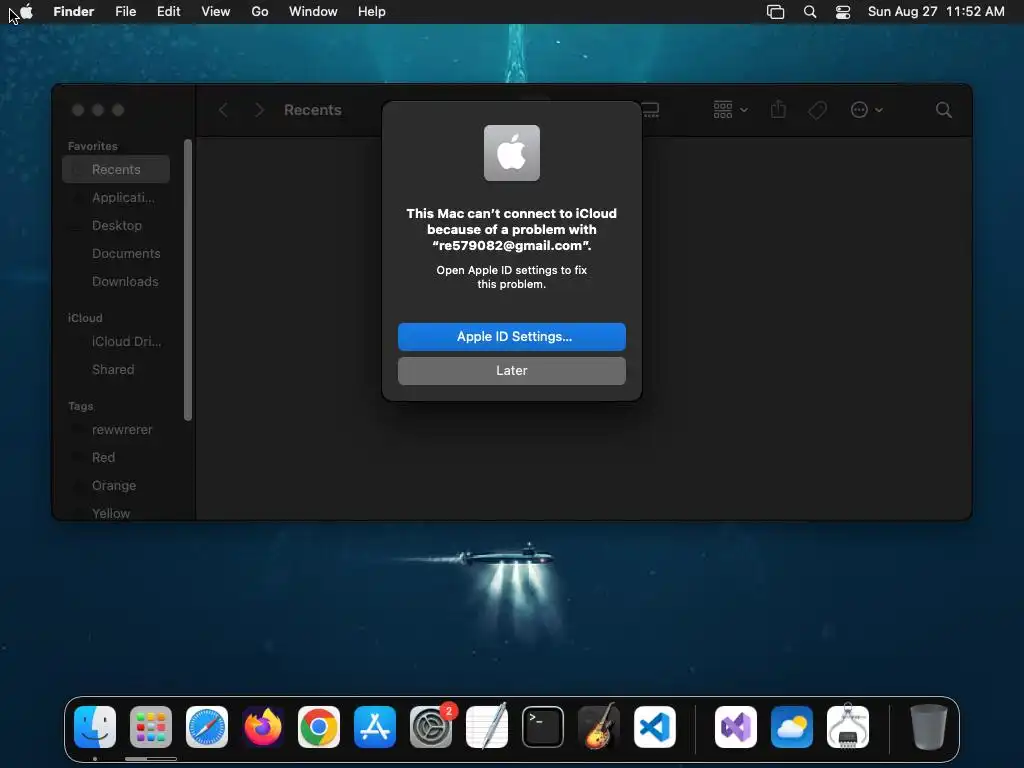The image size is (1024, 768).
Task: Click the Apple logo in the dialog
Action: (x=511, y=153)
